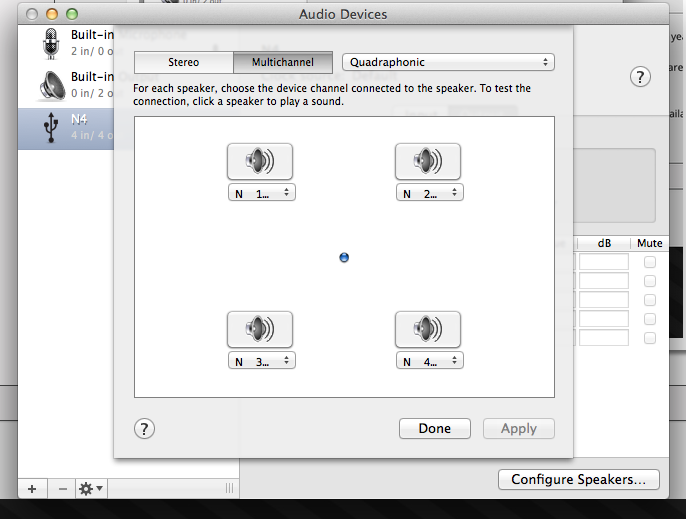The image size is (686, 519).
Task: Click the sidebar resize handle
Action: [229, 488]
